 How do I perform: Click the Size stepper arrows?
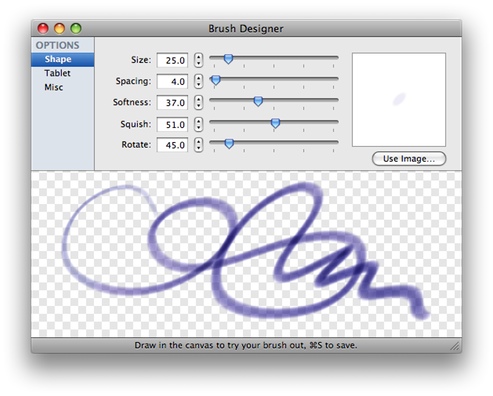[x=199, y=60]
